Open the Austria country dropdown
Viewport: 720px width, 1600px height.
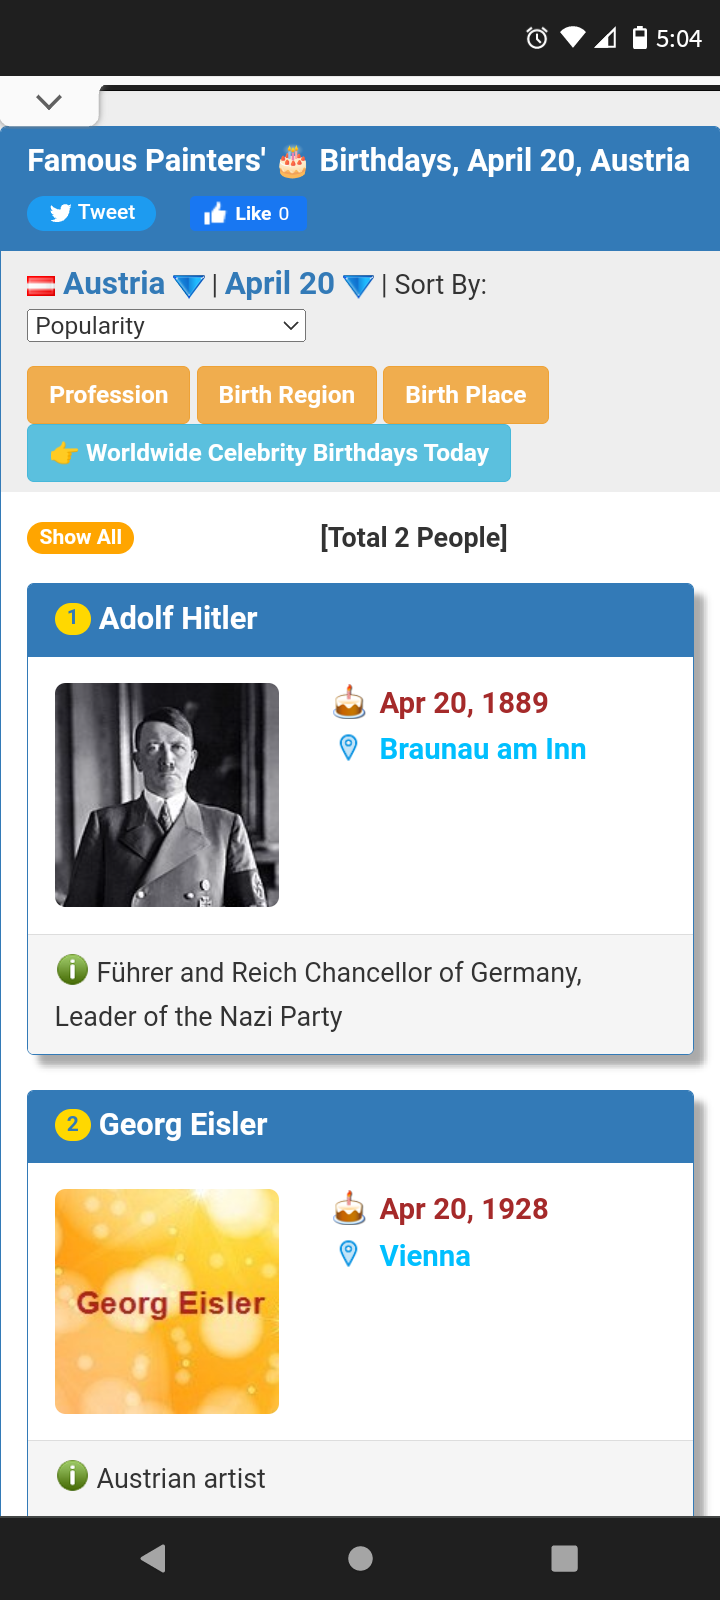coord(134,284)
